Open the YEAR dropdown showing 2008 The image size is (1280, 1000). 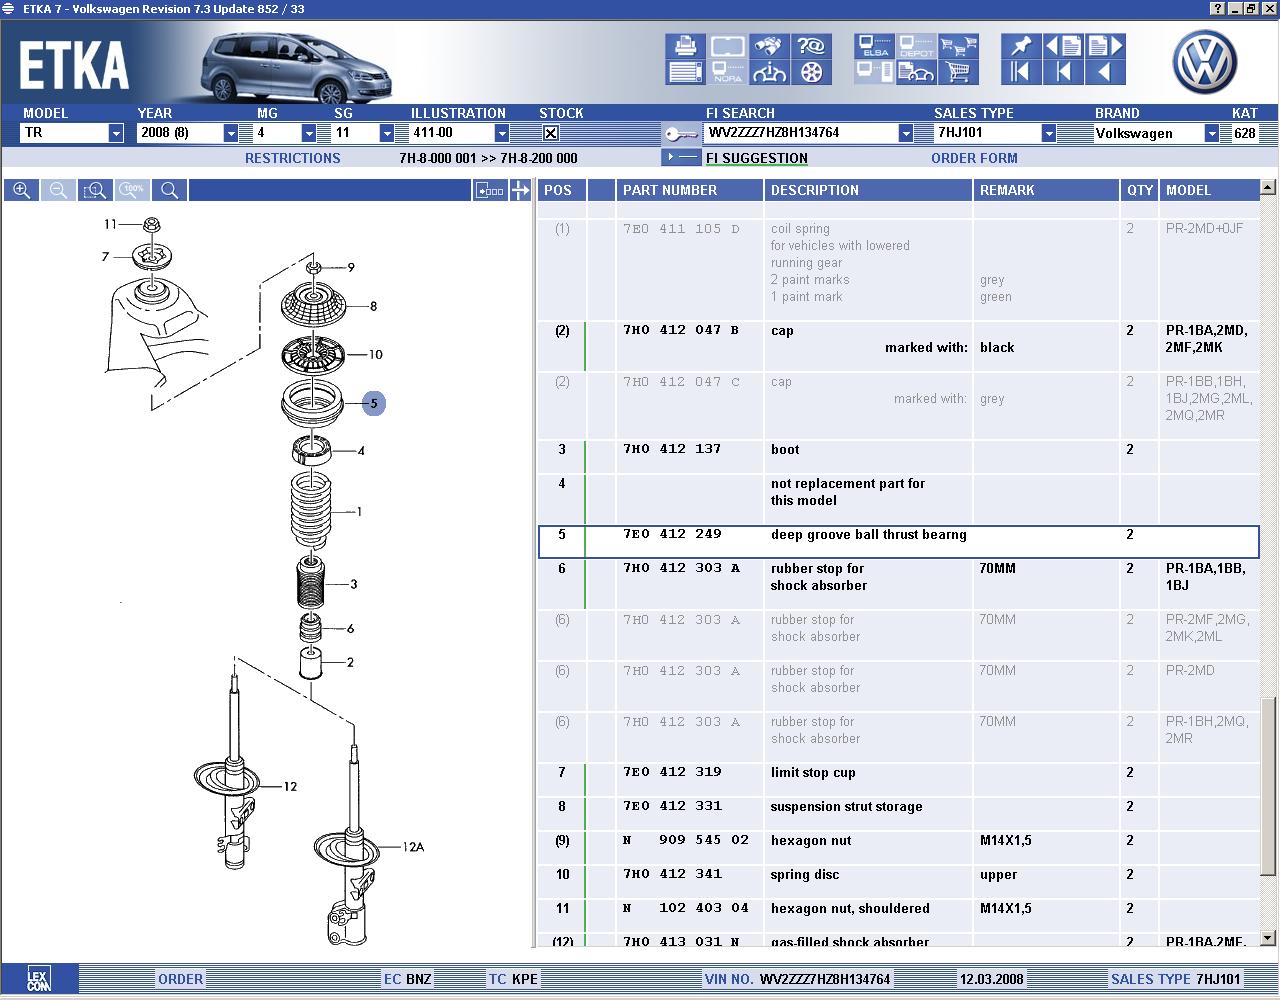231,133
